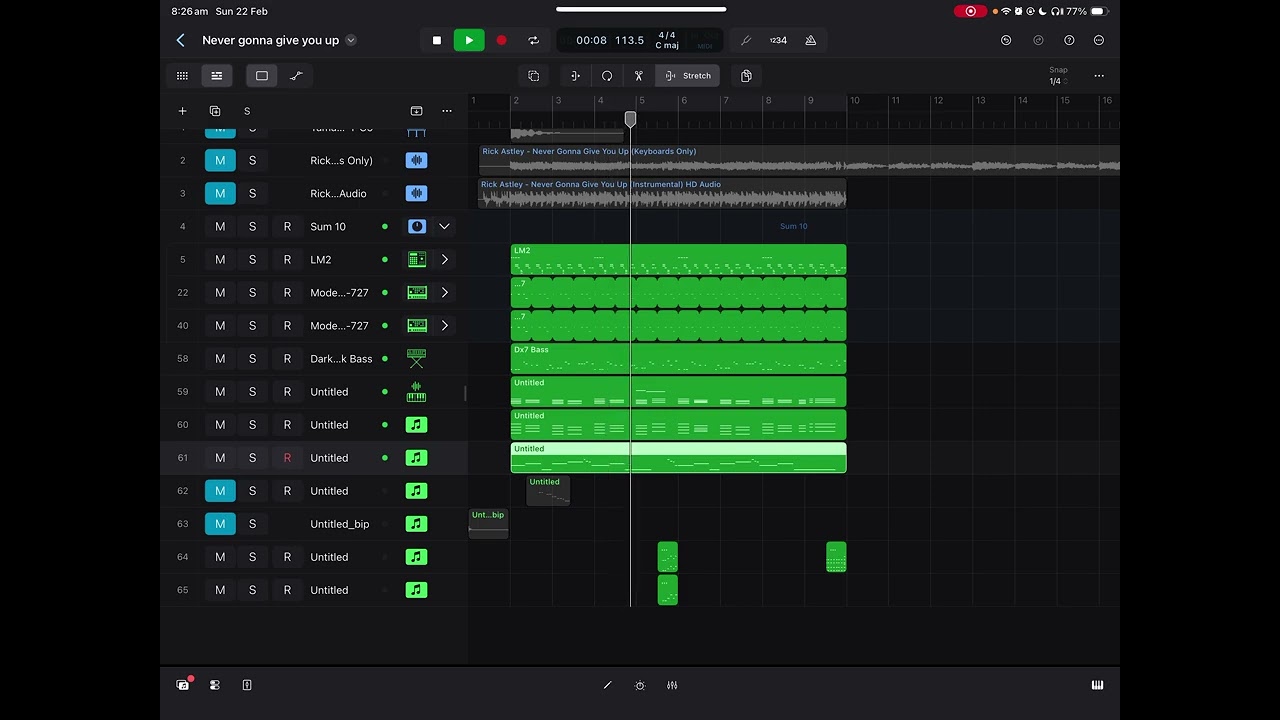Select the Split scissors tool
1280x720 pixels.
(639, 76)
